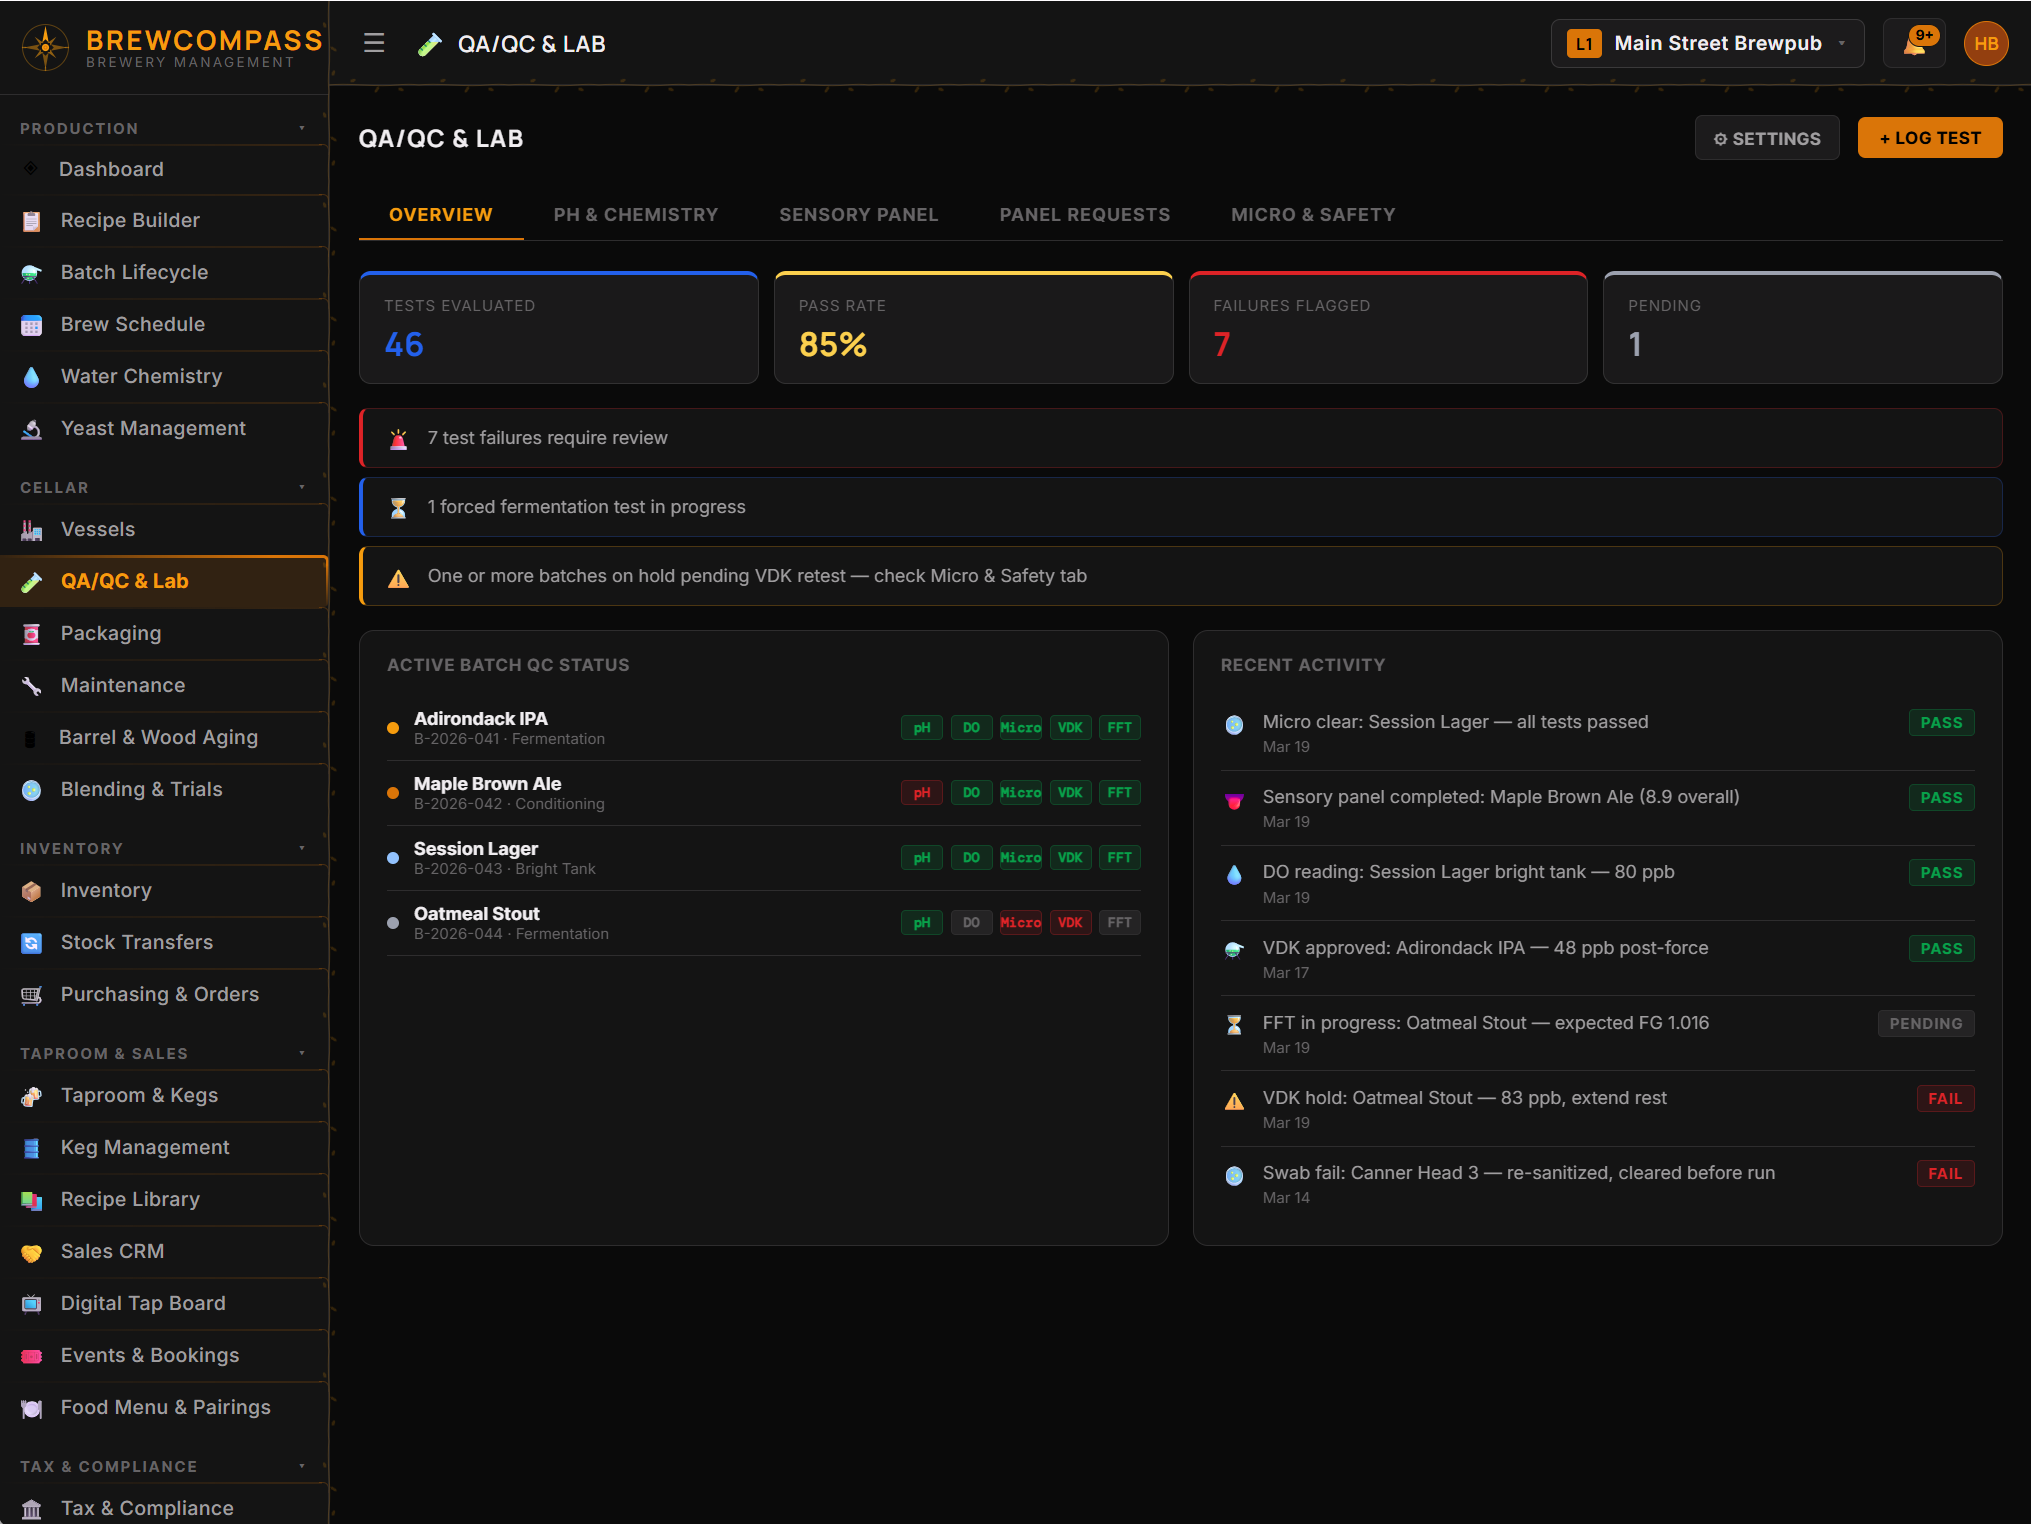Click the Inventory box icon
Screen dimensions: 2031x1524
[32, 891]
